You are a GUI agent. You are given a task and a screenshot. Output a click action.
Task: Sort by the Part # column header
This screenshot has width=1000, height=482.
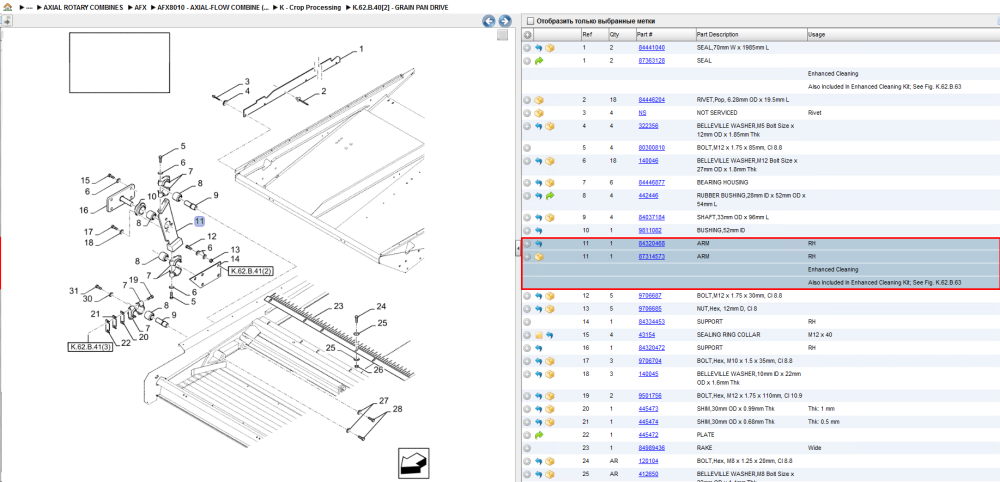[x=644, y=34]
